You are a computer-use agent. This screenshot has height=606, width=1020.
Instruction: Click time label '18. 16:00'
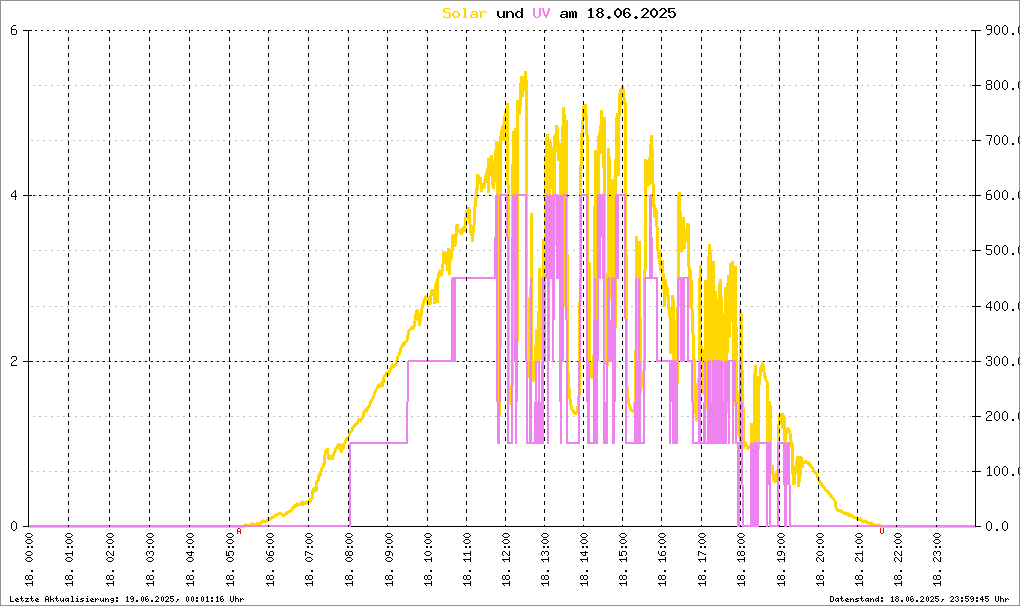(662, 560)
